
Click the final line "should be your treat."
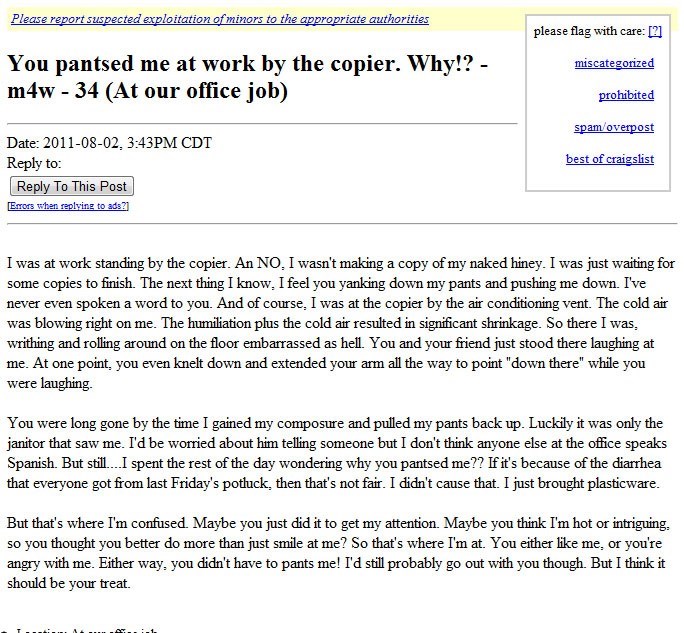coord(69,583)
